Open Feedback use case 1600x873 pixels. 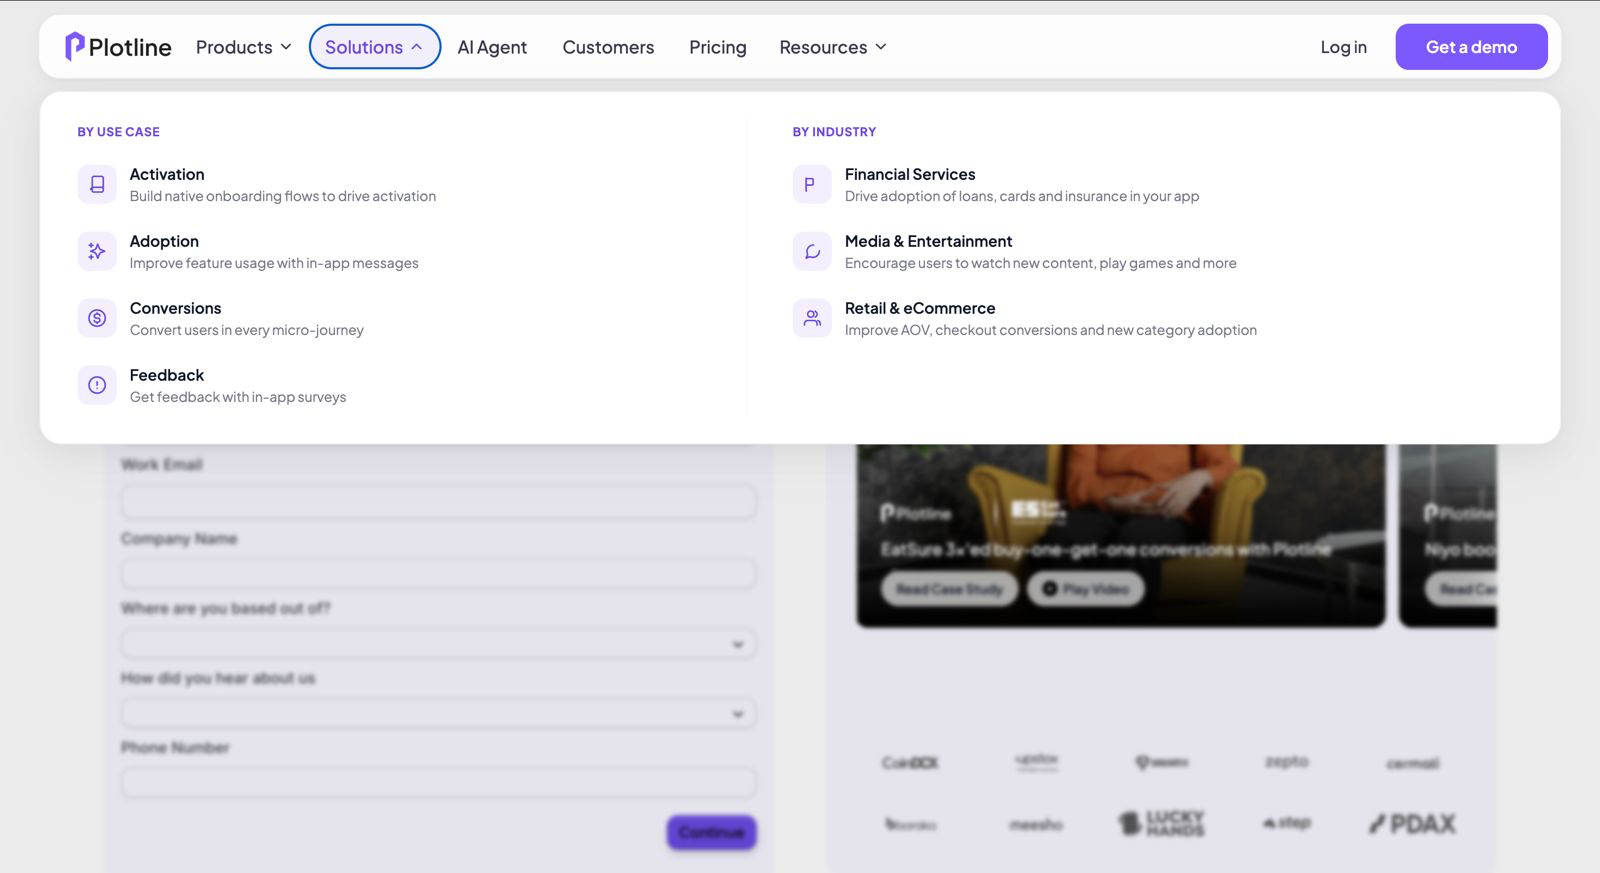(167, 375)
